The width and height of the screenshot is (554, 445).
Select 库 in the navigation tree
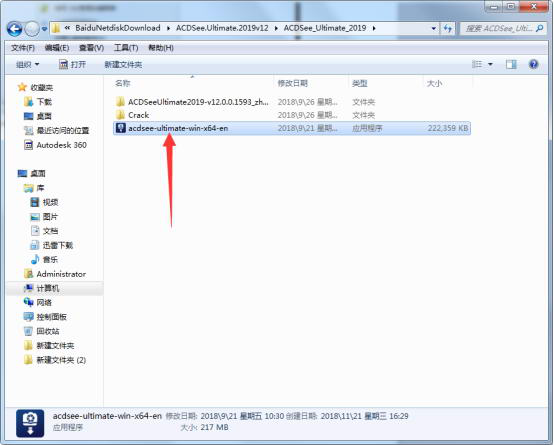pos(40,188)
